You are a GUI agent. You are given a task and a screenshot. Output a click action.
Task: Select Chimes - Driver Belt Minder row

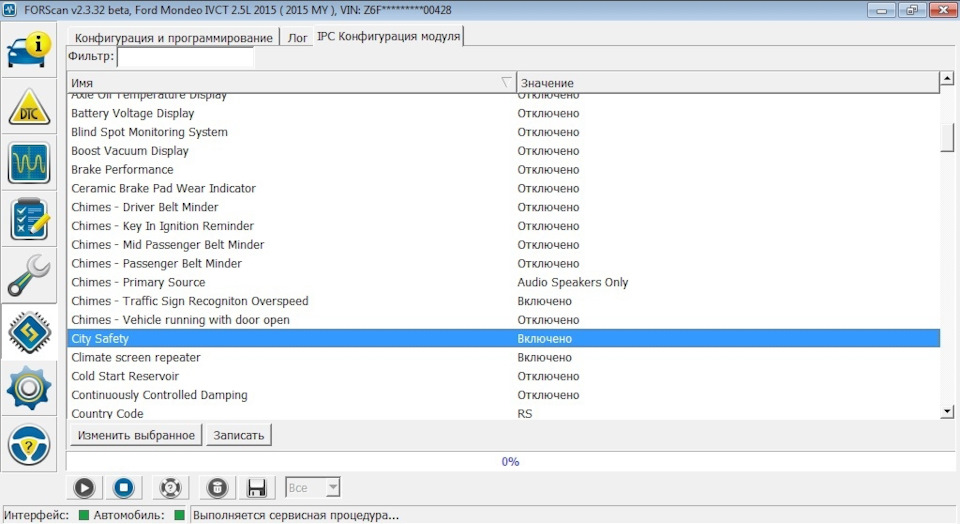503,207
